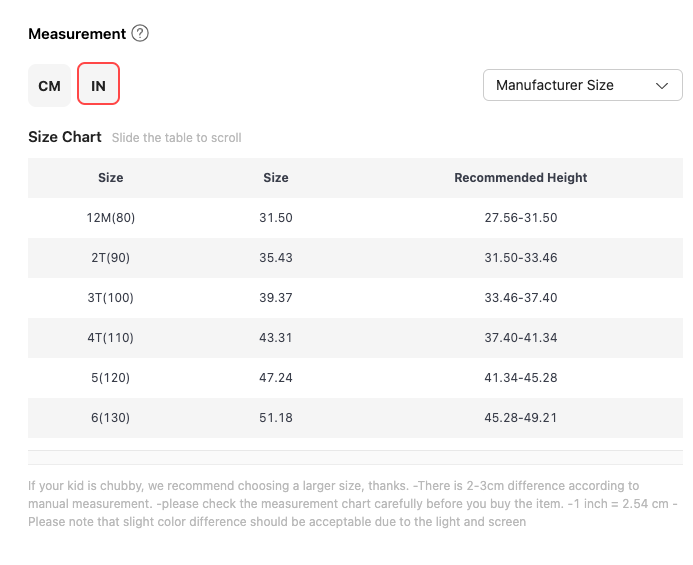This screenshot has height=565, width=693.
Task: Click the second Size column header
Action: point(276,178)
